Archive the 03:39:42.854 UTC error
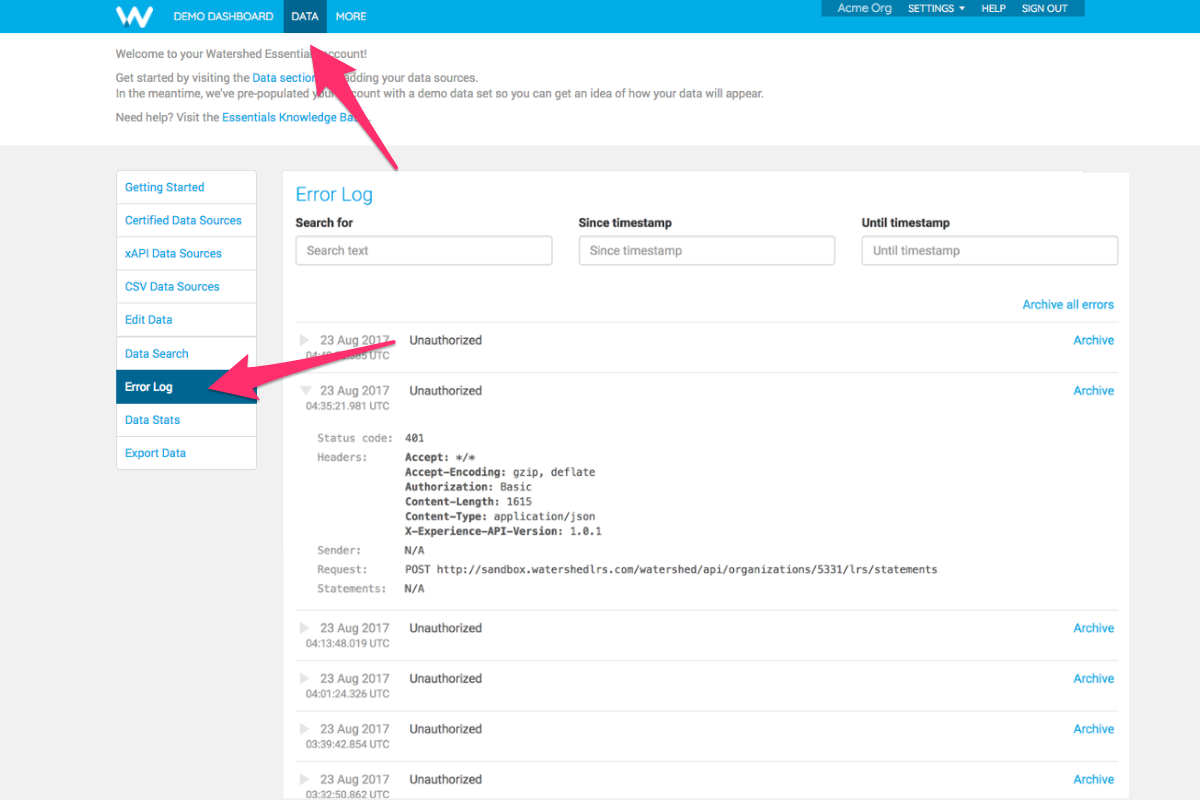1200x800 pixels. tap(1093, 729)
